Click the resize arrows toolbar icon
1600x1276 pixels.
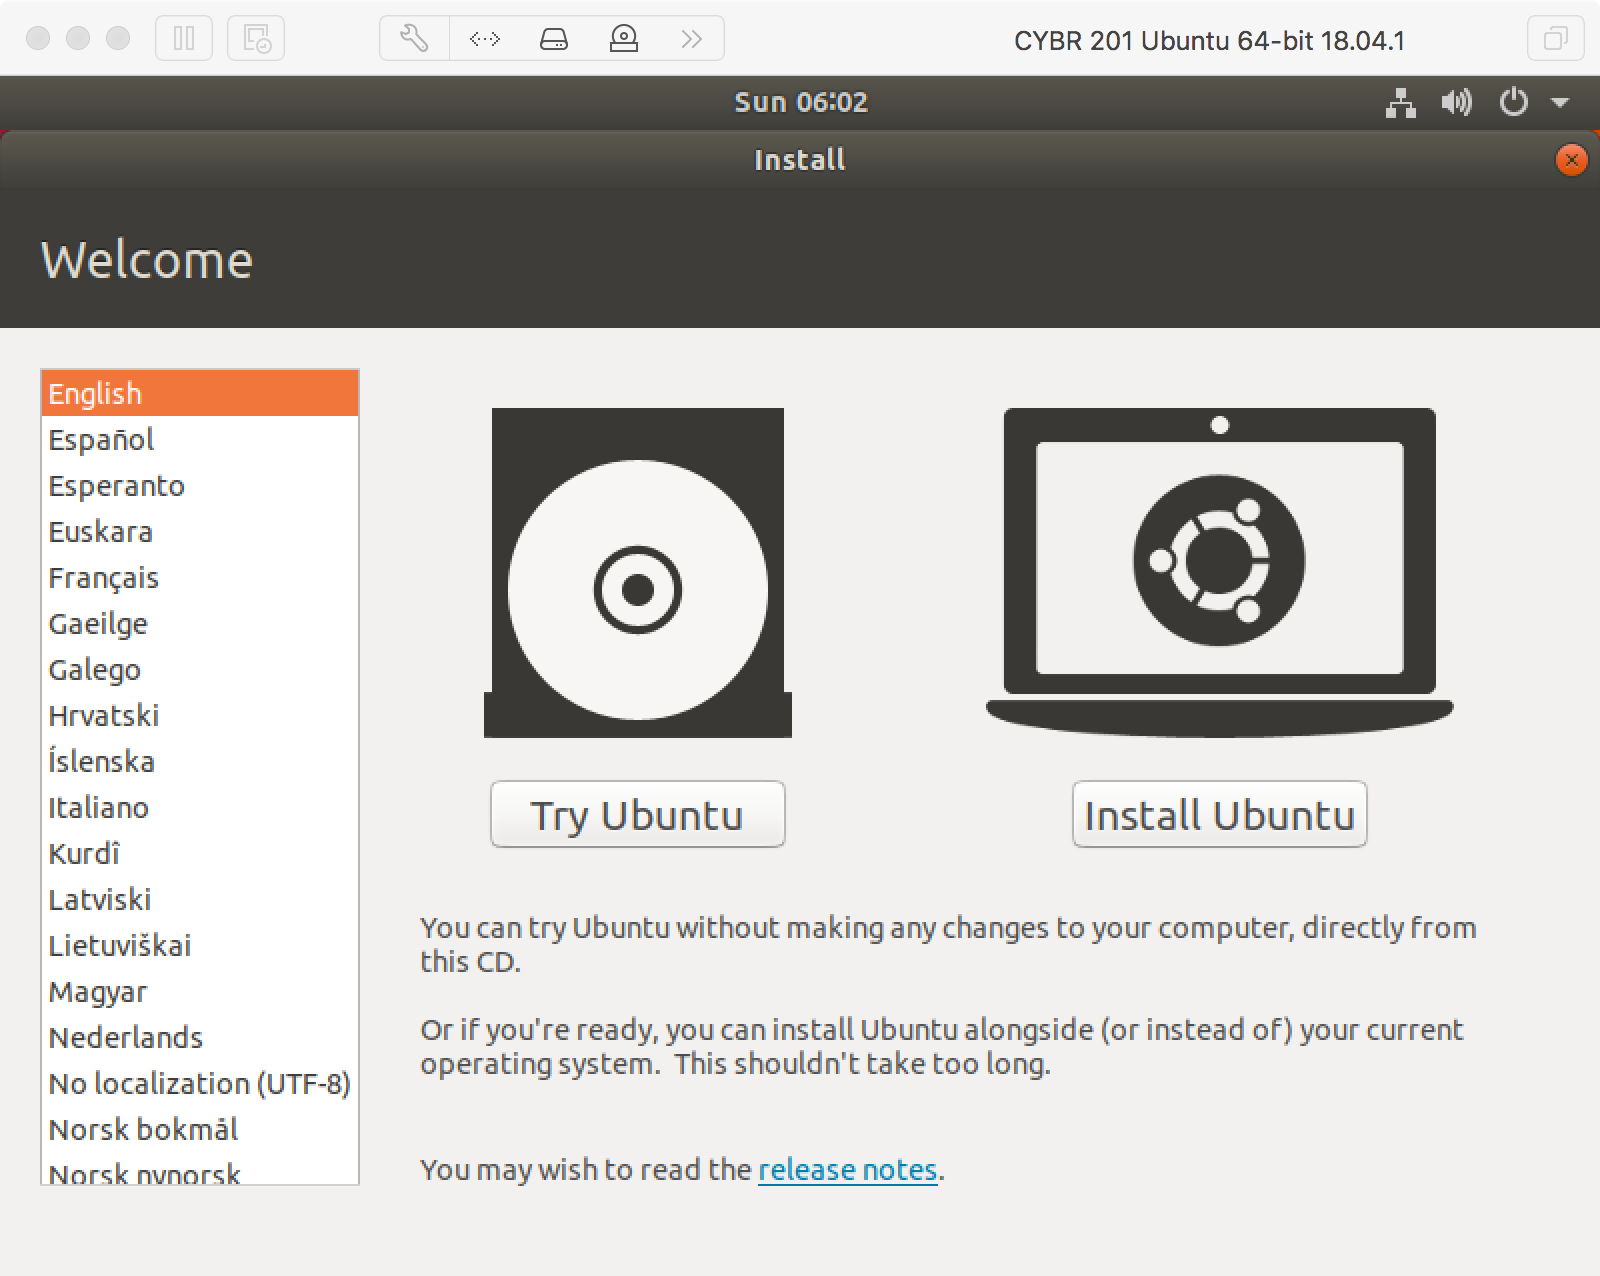pyautogui.click(x=485, y=39)
